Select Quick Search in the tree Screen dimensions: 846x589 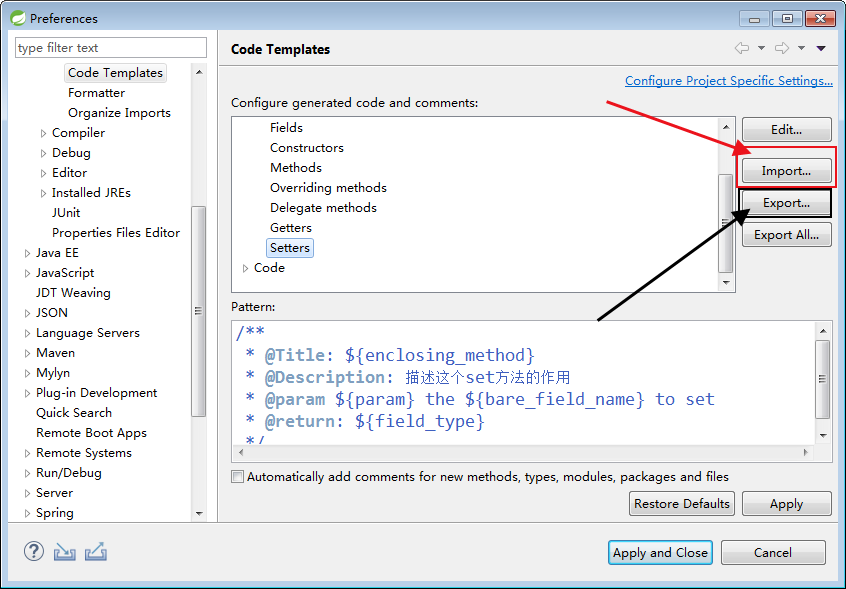(x=74, y=413)
